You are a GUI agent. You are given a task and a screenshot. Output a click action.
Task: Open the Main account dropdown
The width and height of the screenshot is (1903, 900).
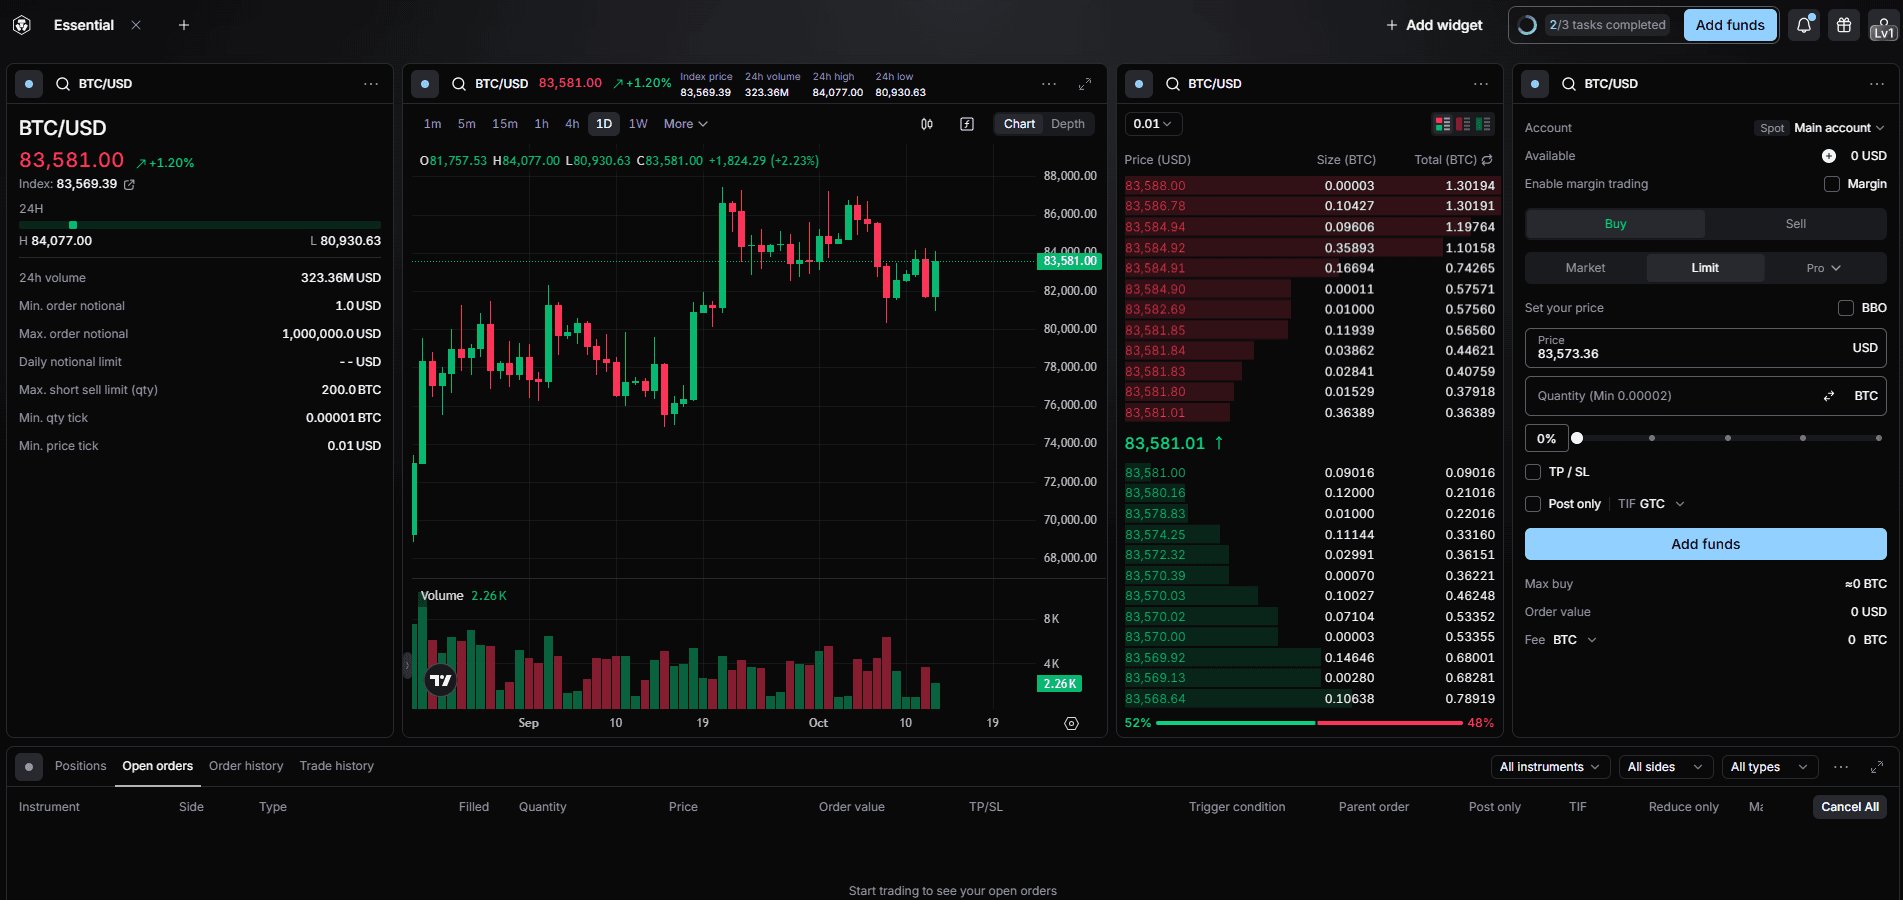1839,128
